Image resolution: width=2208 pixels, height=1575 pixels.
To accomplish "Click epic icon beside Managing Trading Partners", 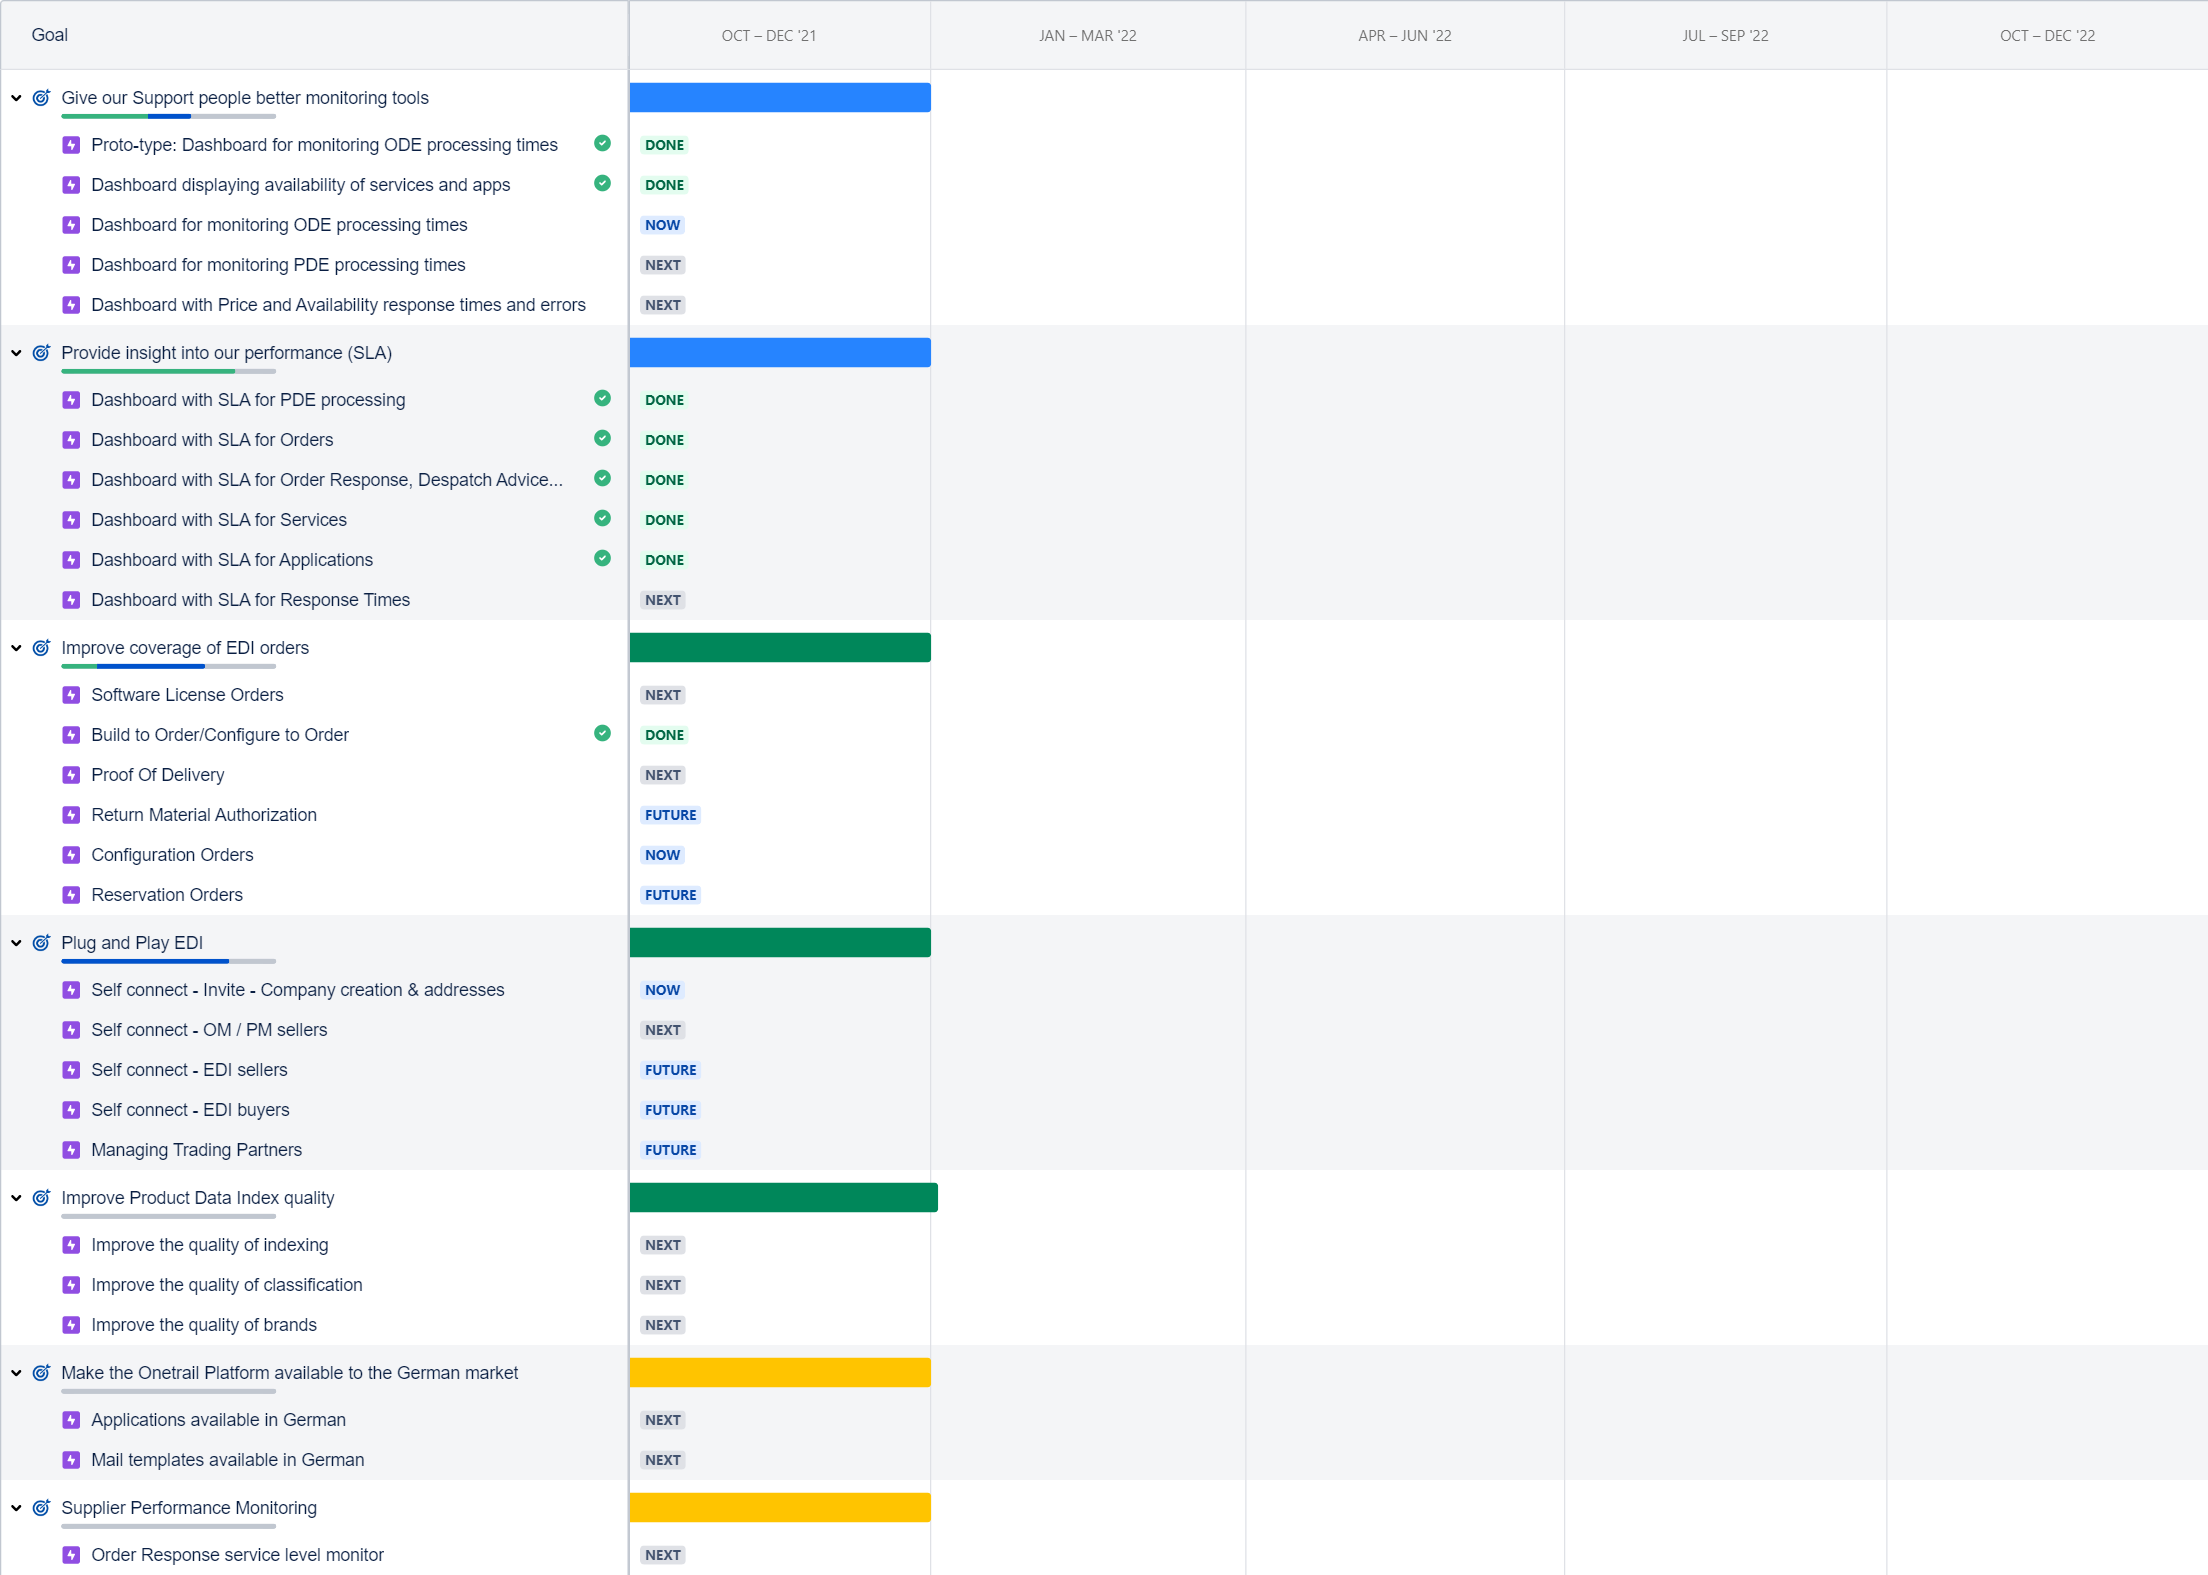I will [71, 1150].
